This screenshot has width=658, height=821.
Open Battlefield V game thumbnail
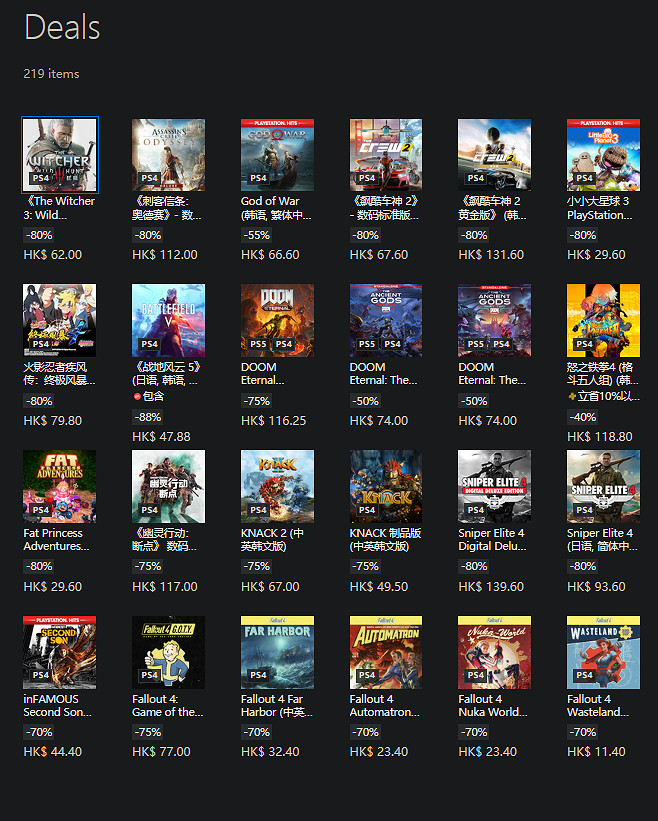tap(168, 320)
